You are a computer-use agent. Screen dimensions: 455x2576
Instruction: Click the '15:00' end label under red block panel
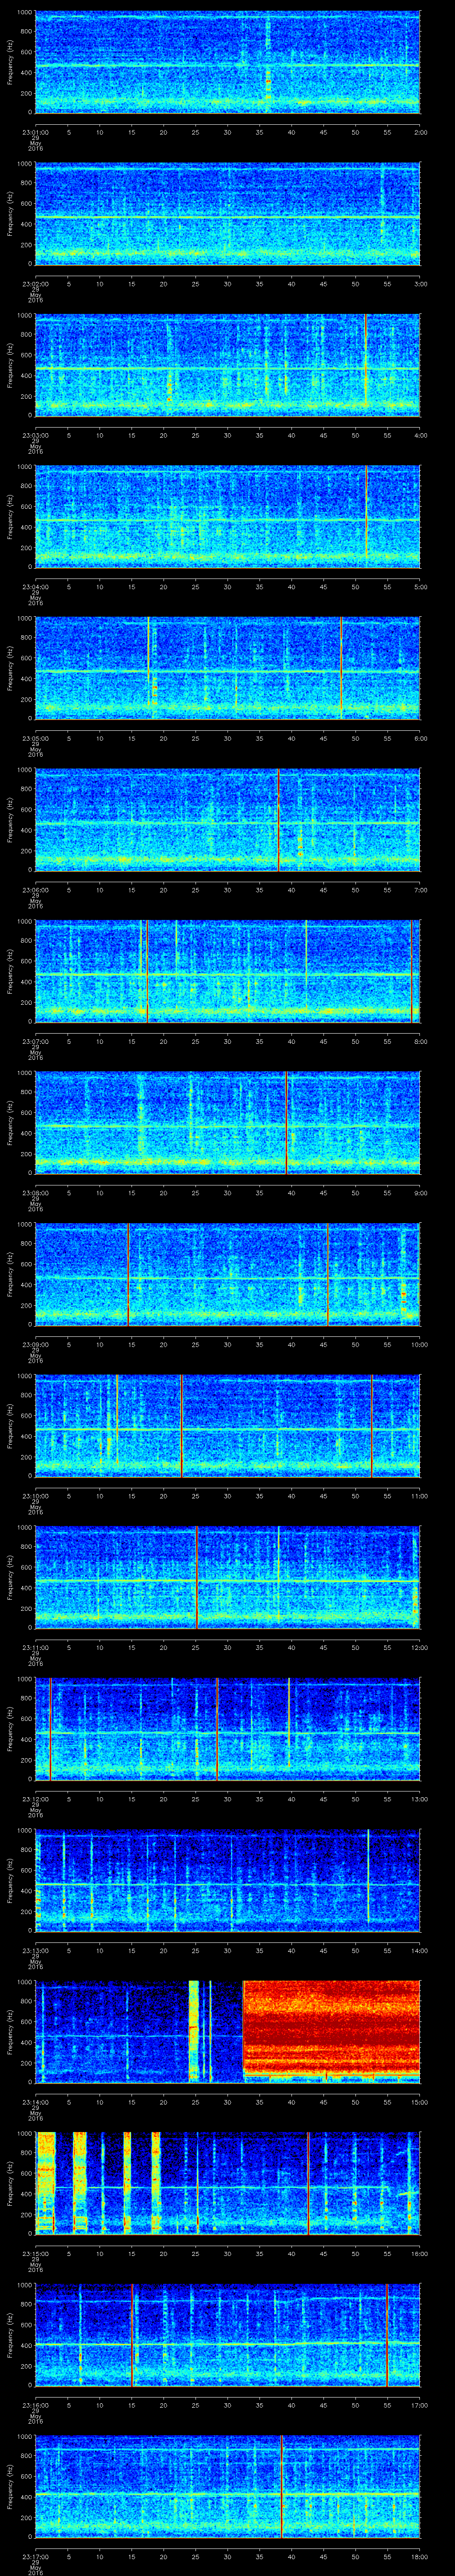pyautogui.click(x=419, y=2102)
